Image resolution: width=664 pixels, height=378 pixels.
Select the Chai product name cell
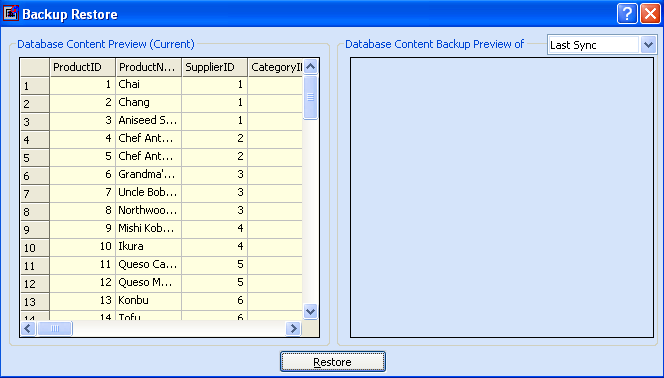149,85
